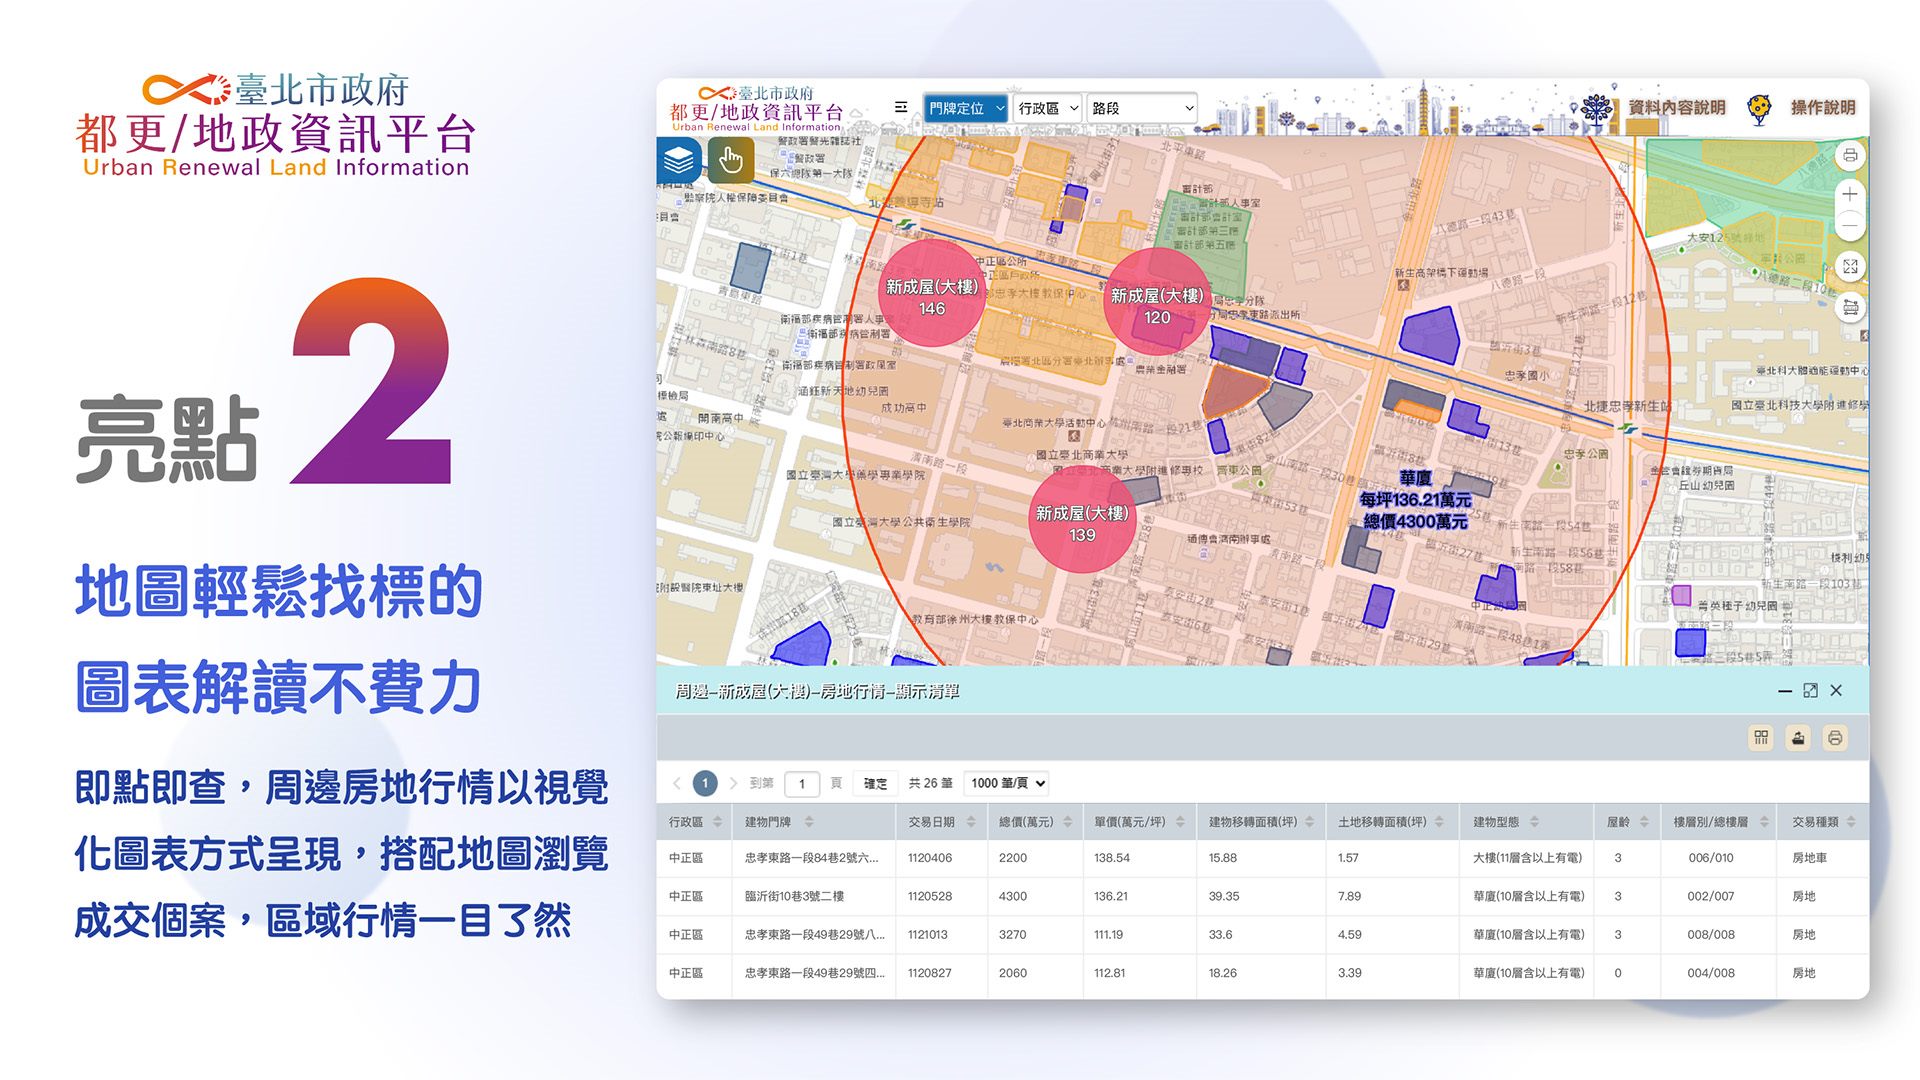
Task: Click 華廈 每坪136.21萬元 map label
Action: tap(1415, 499)
